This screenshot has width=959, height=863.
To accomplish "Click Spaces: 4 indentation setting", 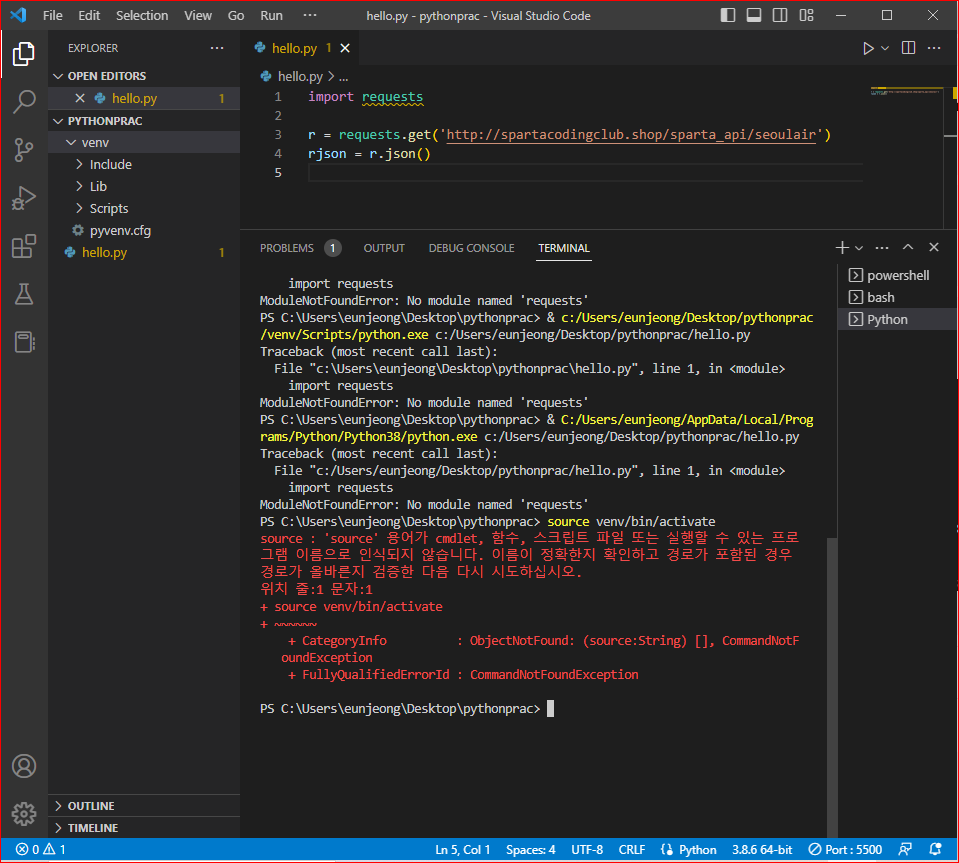I will coord(530,850).
